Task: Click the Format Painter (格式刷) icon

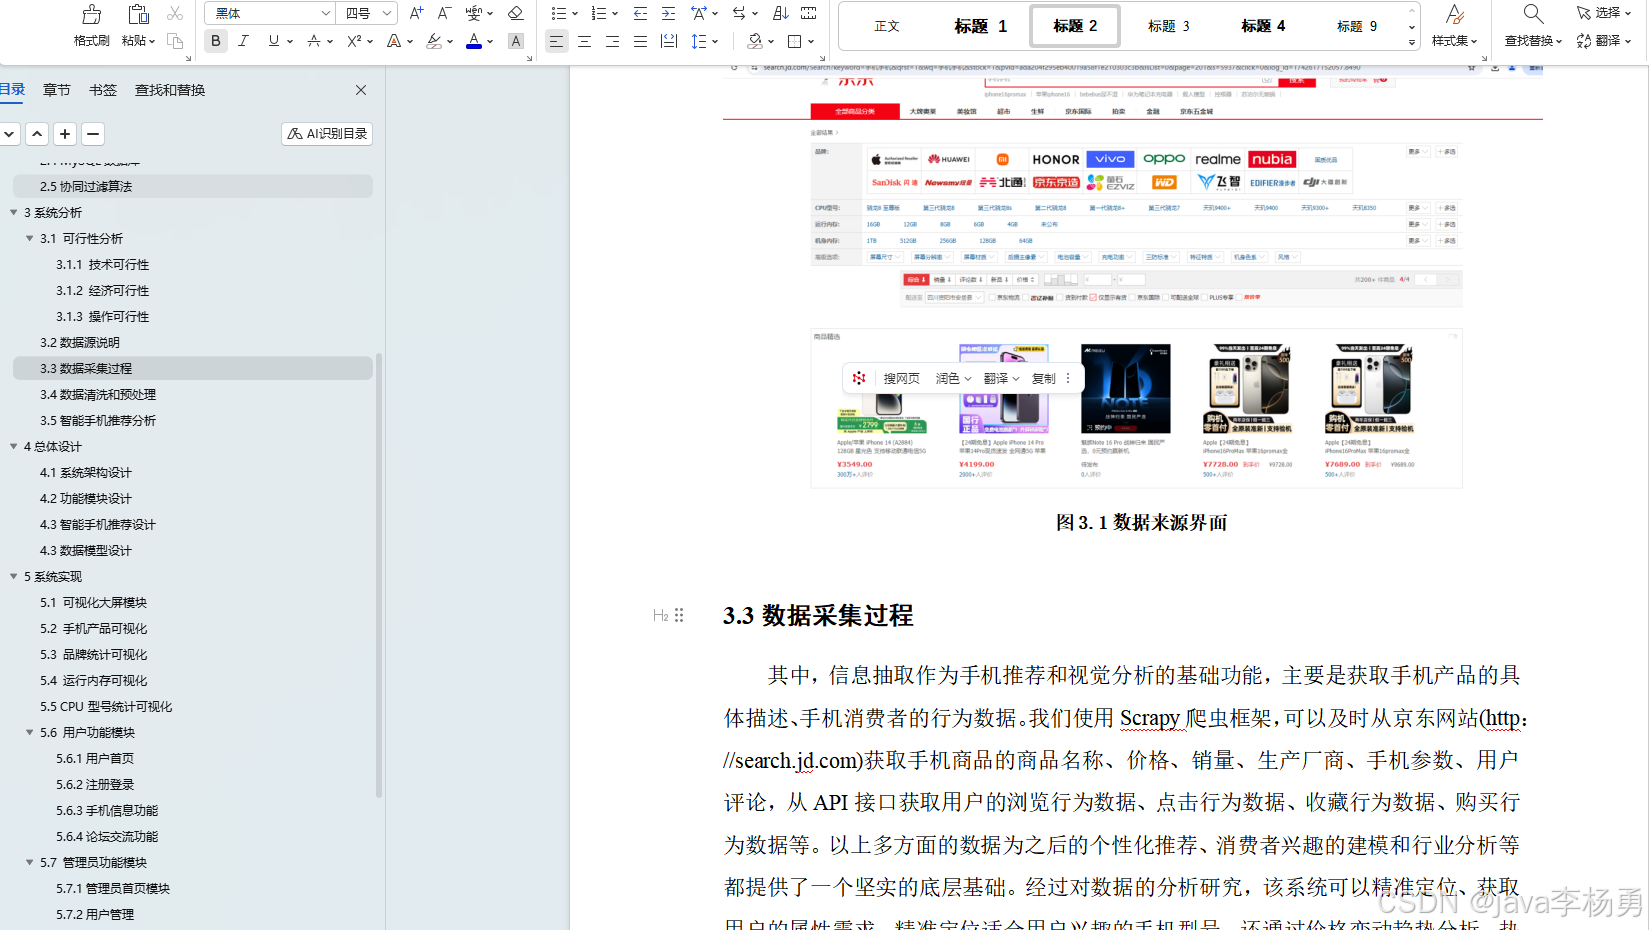Action: pos(92,14)
